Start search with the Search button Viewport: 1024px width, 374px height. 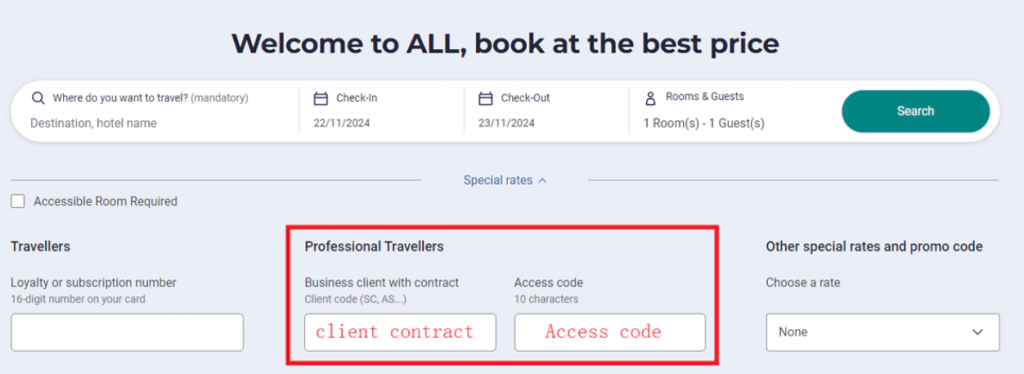pyautogui.click(x=916, y=111)
